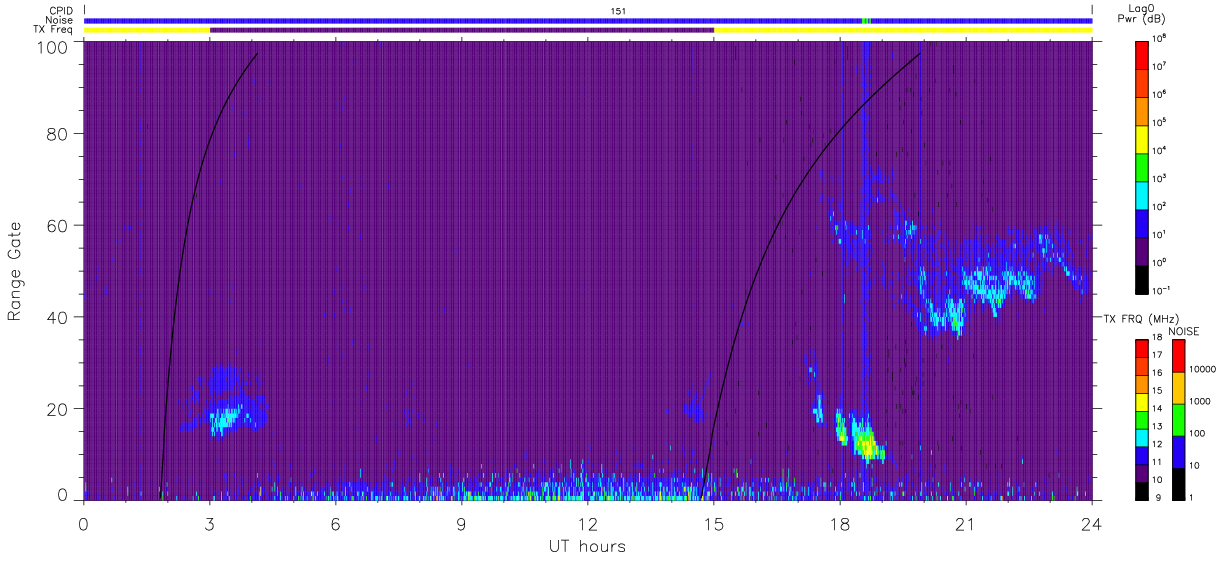Viewport: 1228px width, 567px height.
Task: Click y-axis tick label "60"
Action: pos(58,225)
